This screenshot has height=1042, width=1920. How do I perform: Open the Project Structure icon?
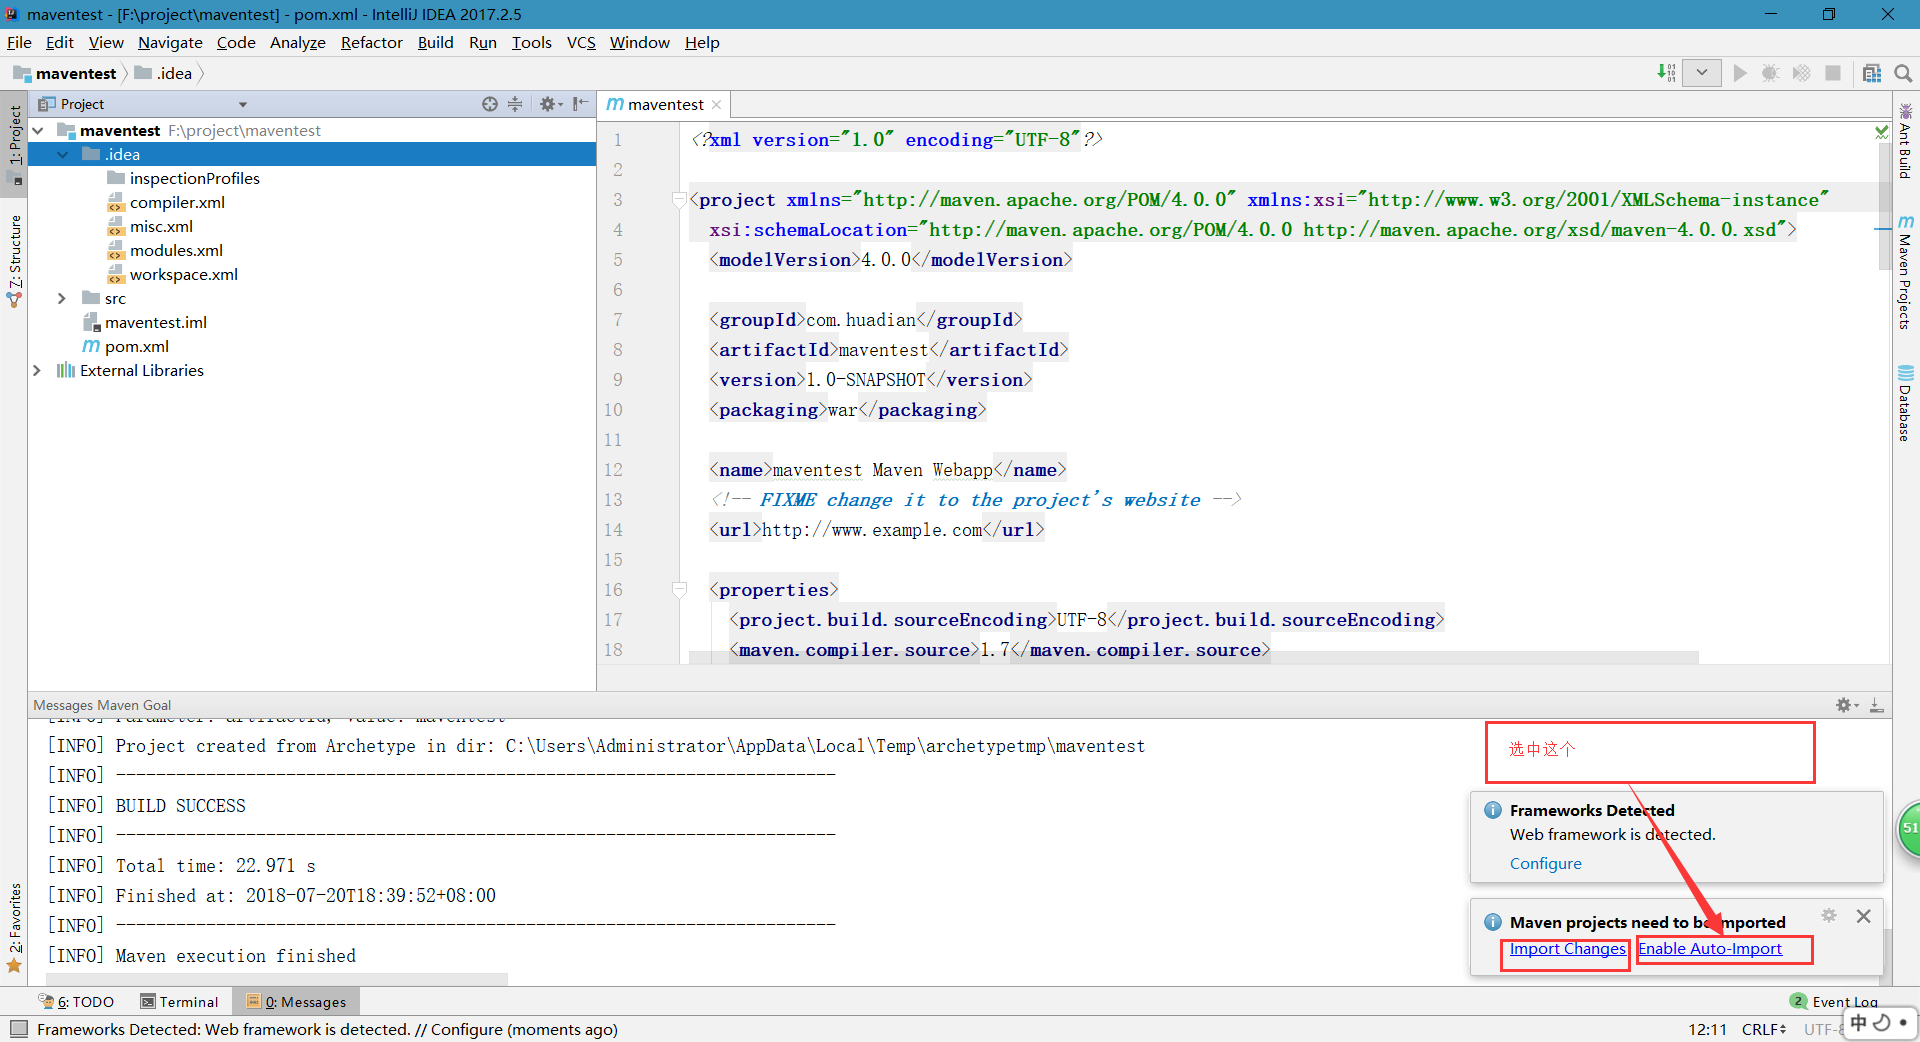click(x=1872, y=73)
